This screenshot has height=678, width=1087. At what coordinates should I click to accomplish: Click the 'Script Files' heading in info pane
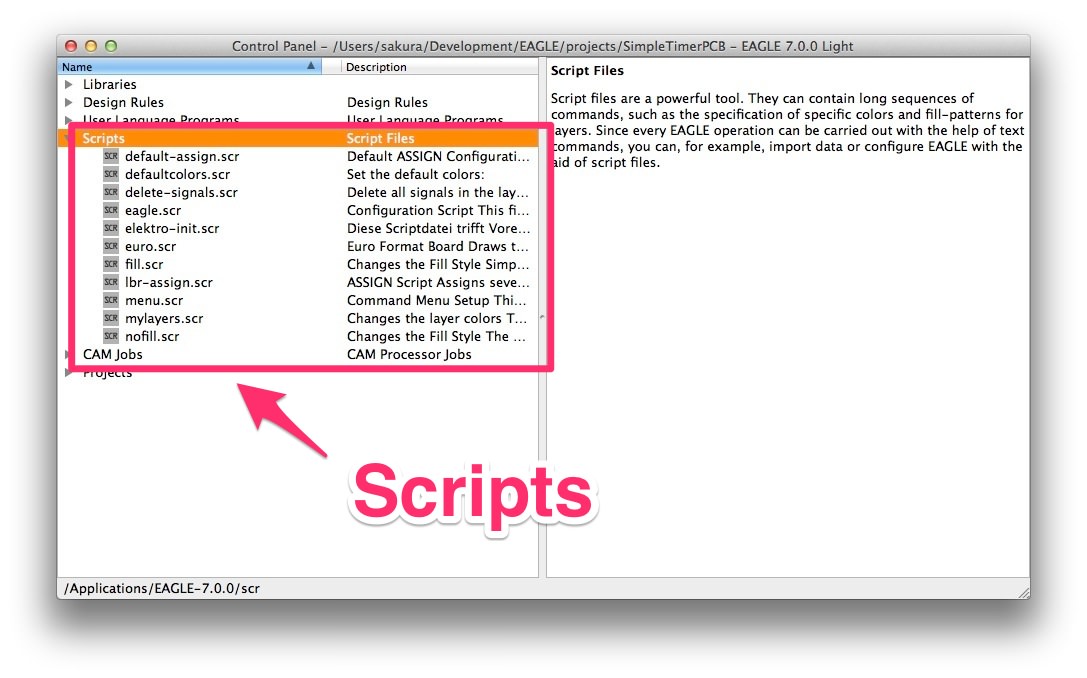587,71
